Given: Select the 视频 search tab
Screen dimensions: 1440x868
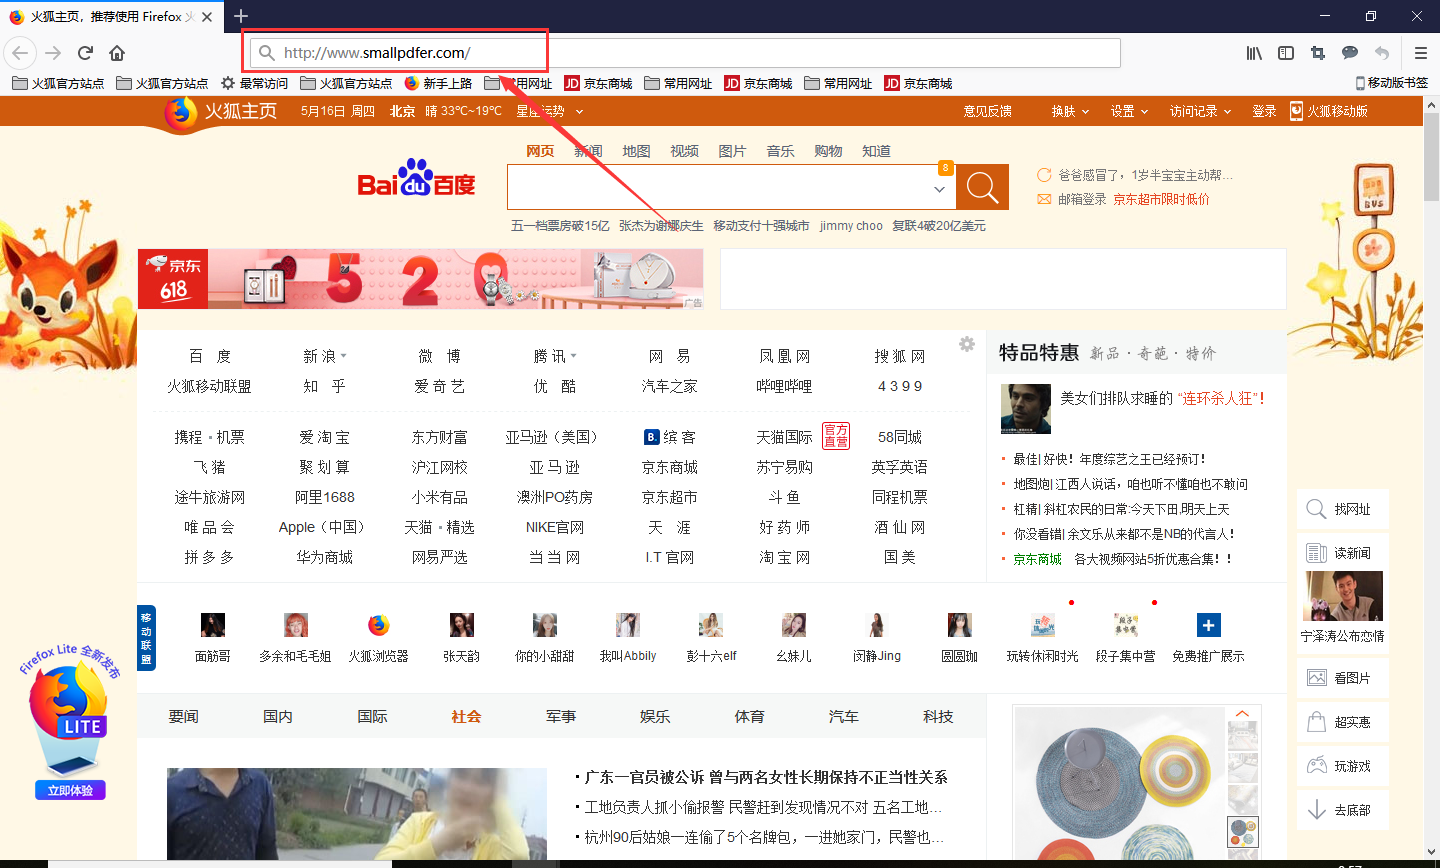Looking at the screenshot, I should tap(684, 151).
